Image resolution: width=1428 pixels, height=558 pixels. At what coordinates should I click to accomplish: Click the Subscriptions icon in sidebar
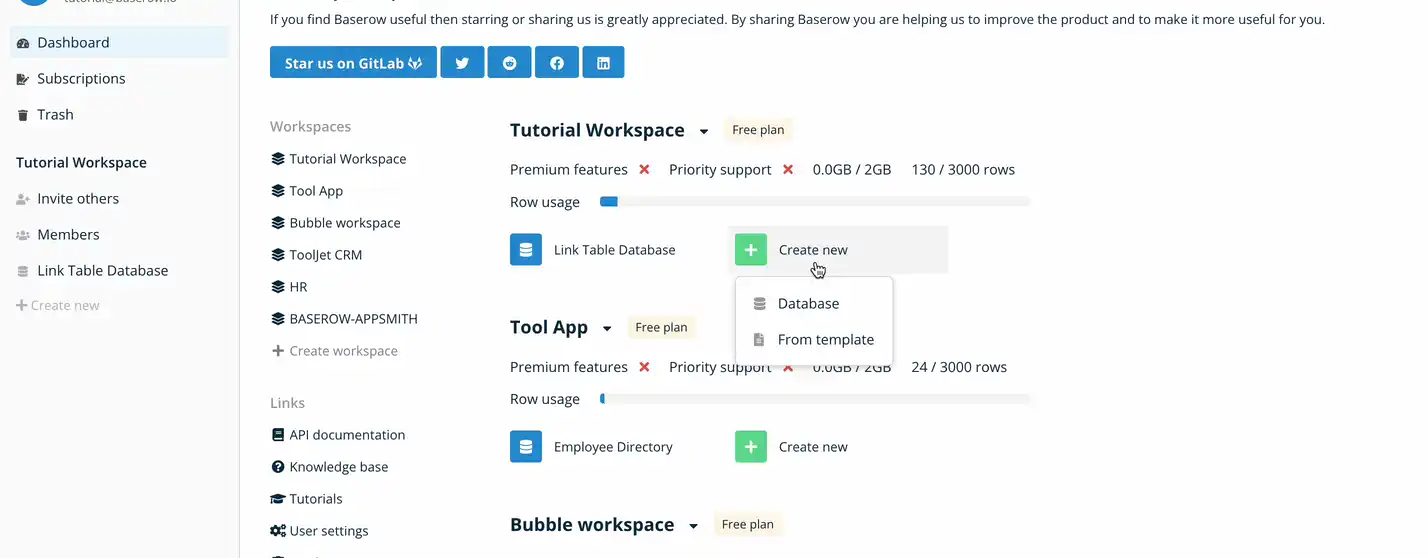23,79
